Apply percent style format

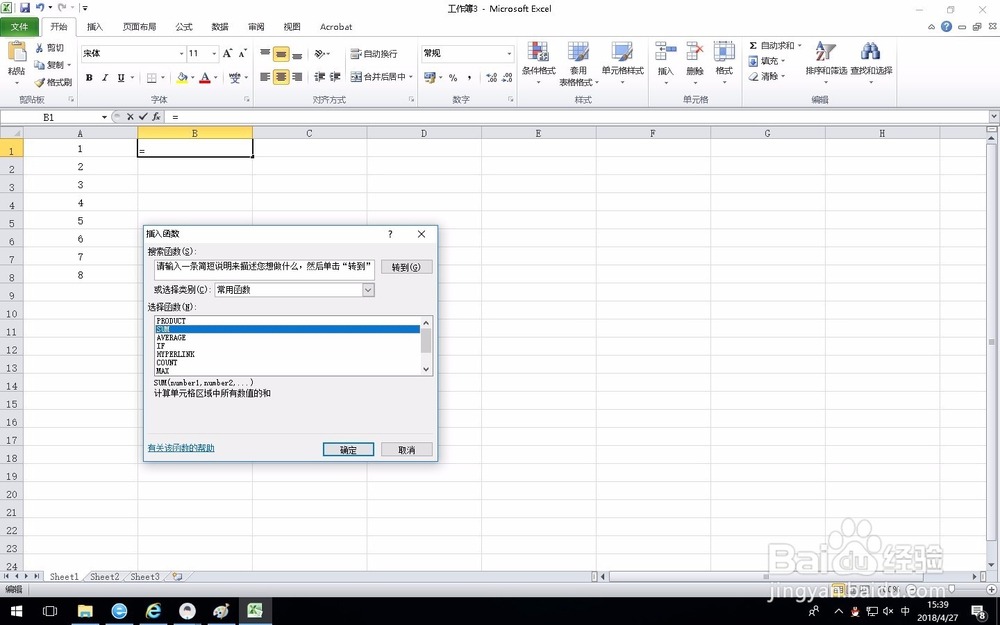pos(453,78)
